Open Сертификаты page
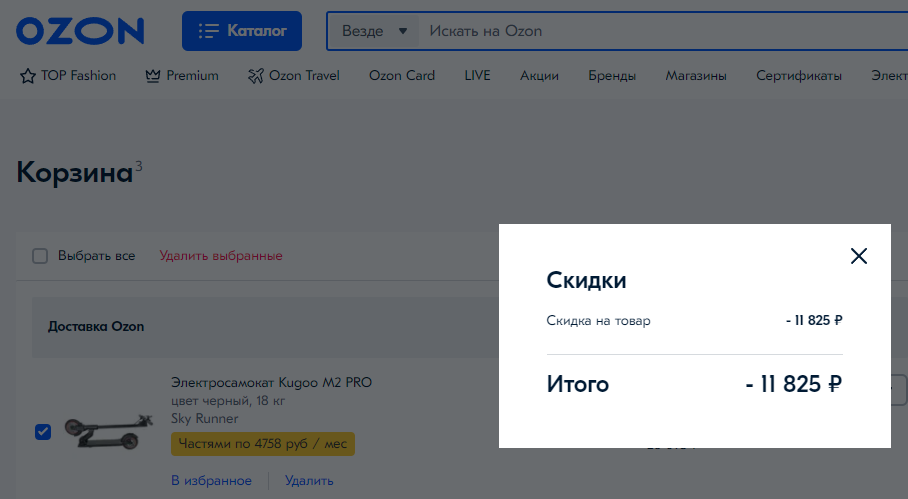The width and height of the screenshot is (908, 499). [x=799, y=76]
